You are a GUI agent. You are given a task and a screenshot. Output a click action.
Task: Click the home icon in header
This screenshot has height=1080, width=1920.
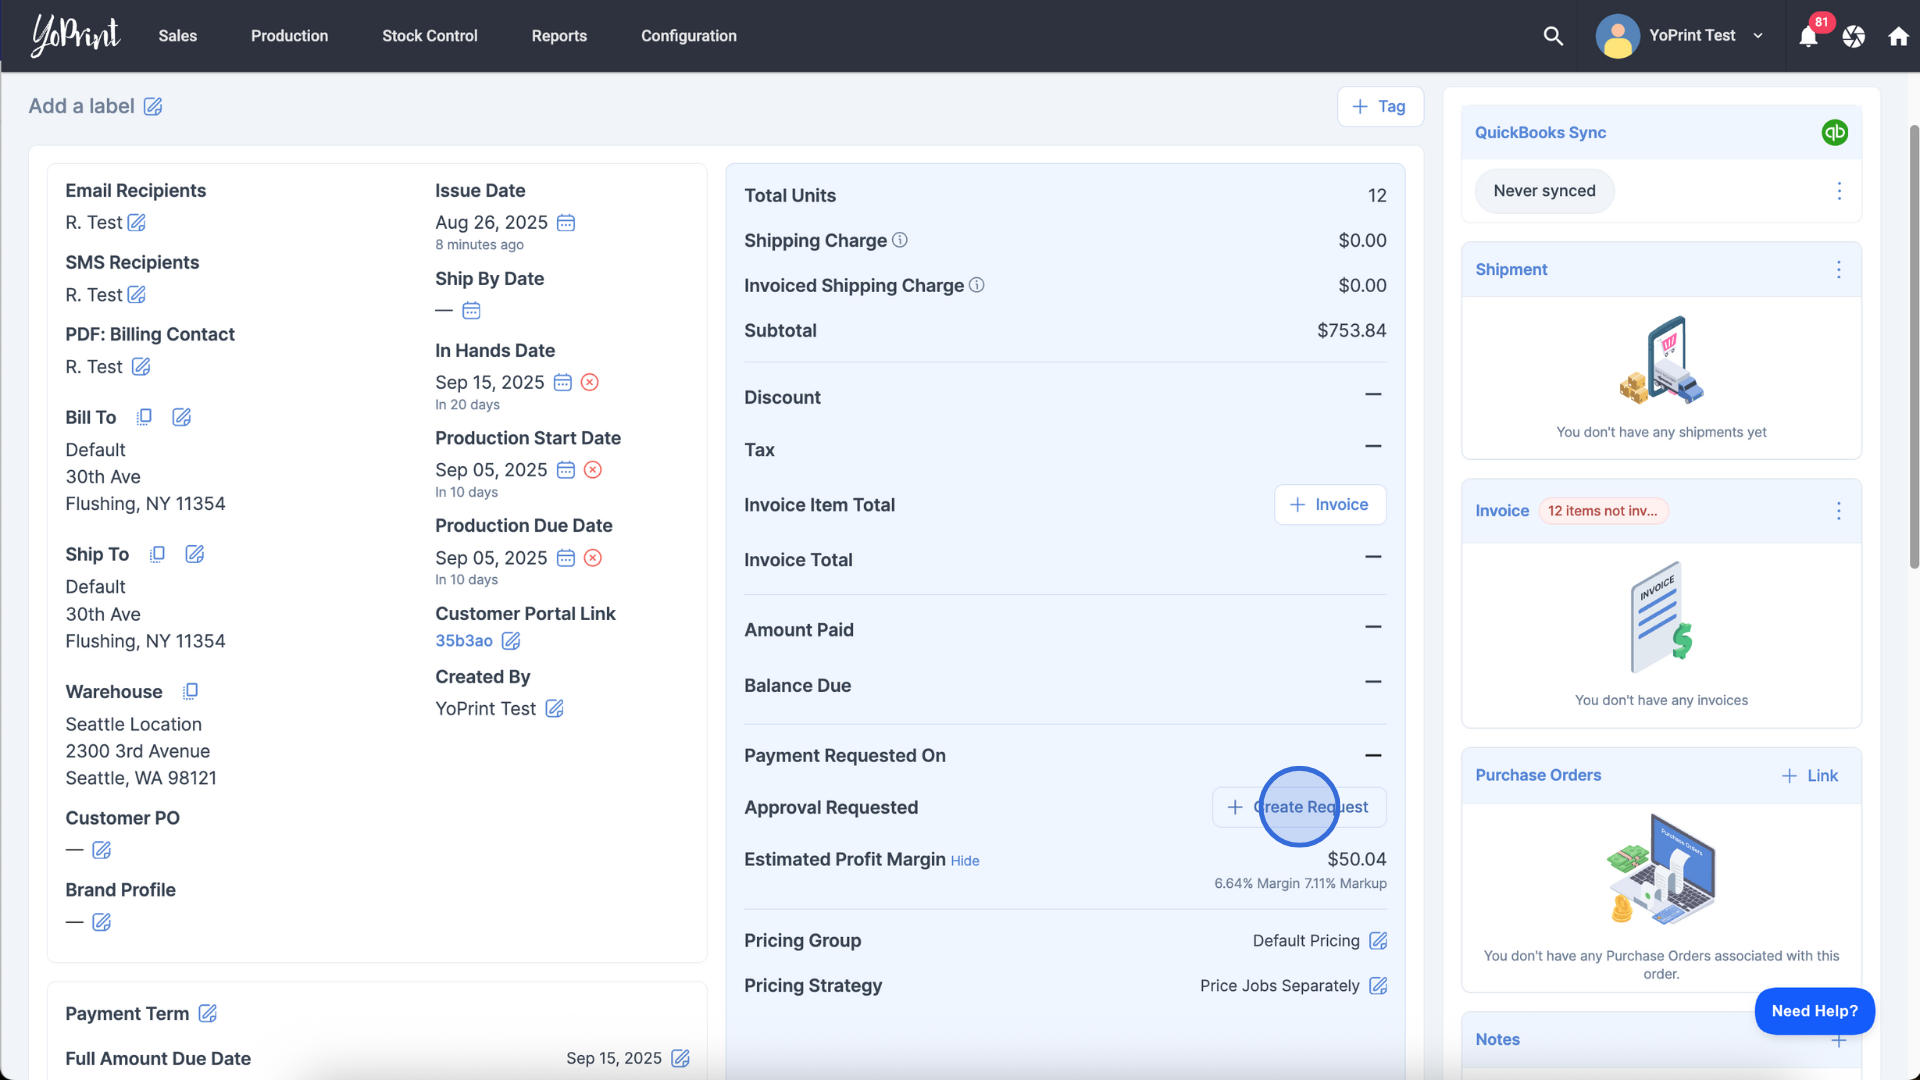(1898, 37)
